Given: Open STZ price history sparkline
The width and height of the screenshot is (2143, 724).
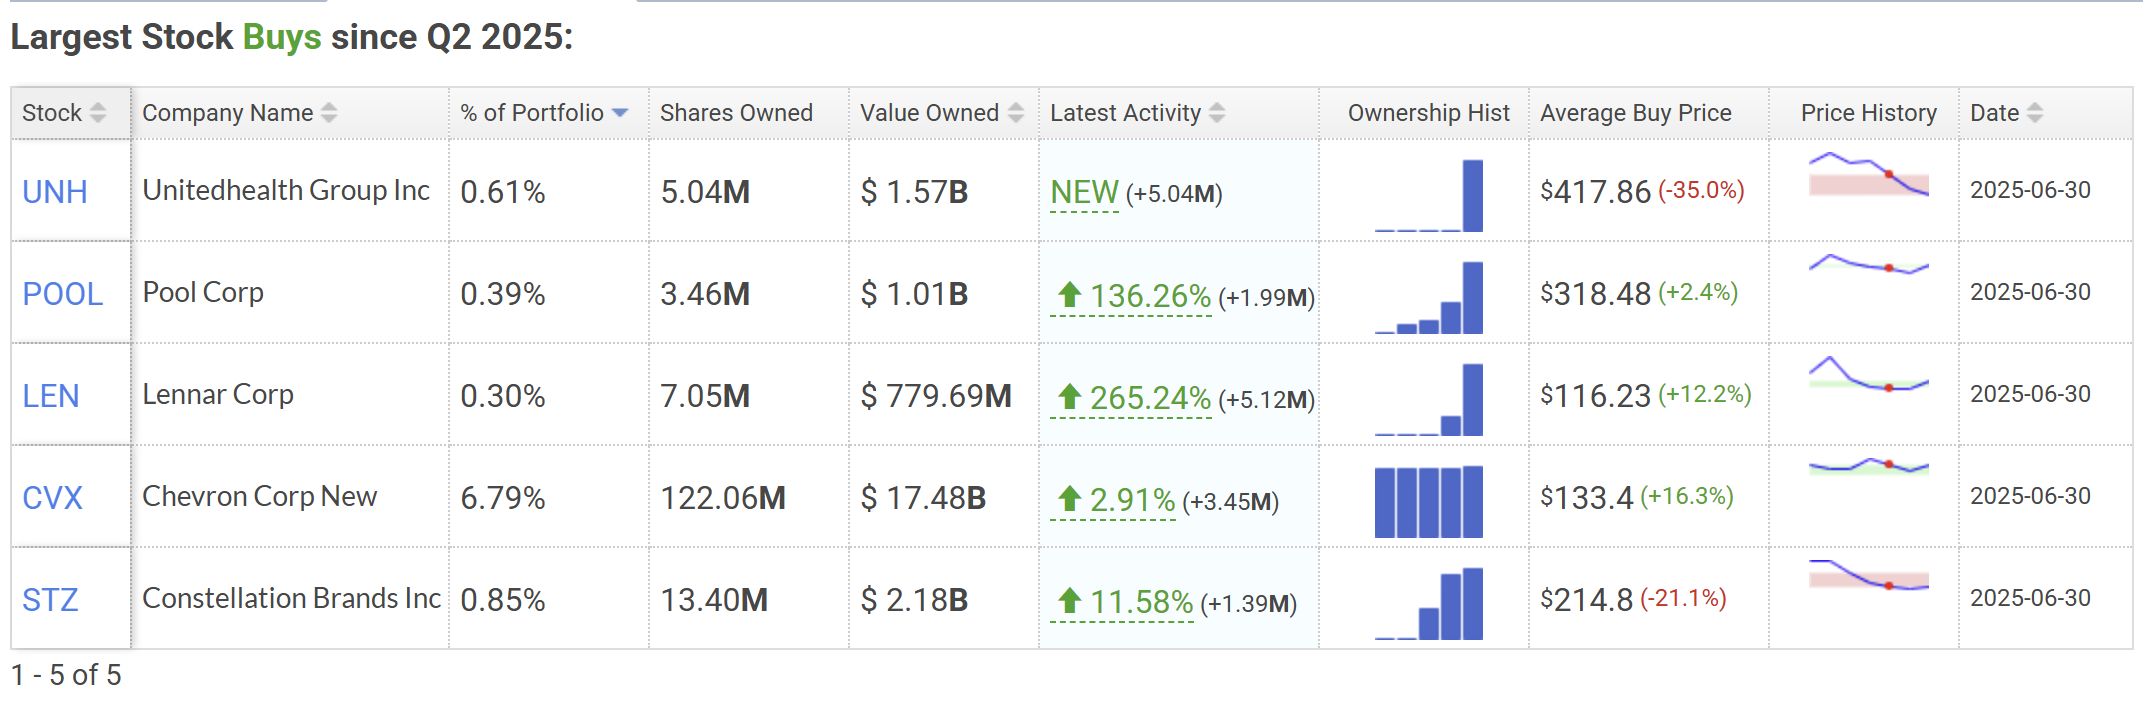Looking at the screenshot, I should pyautogui.click(x=1869, y=575).
